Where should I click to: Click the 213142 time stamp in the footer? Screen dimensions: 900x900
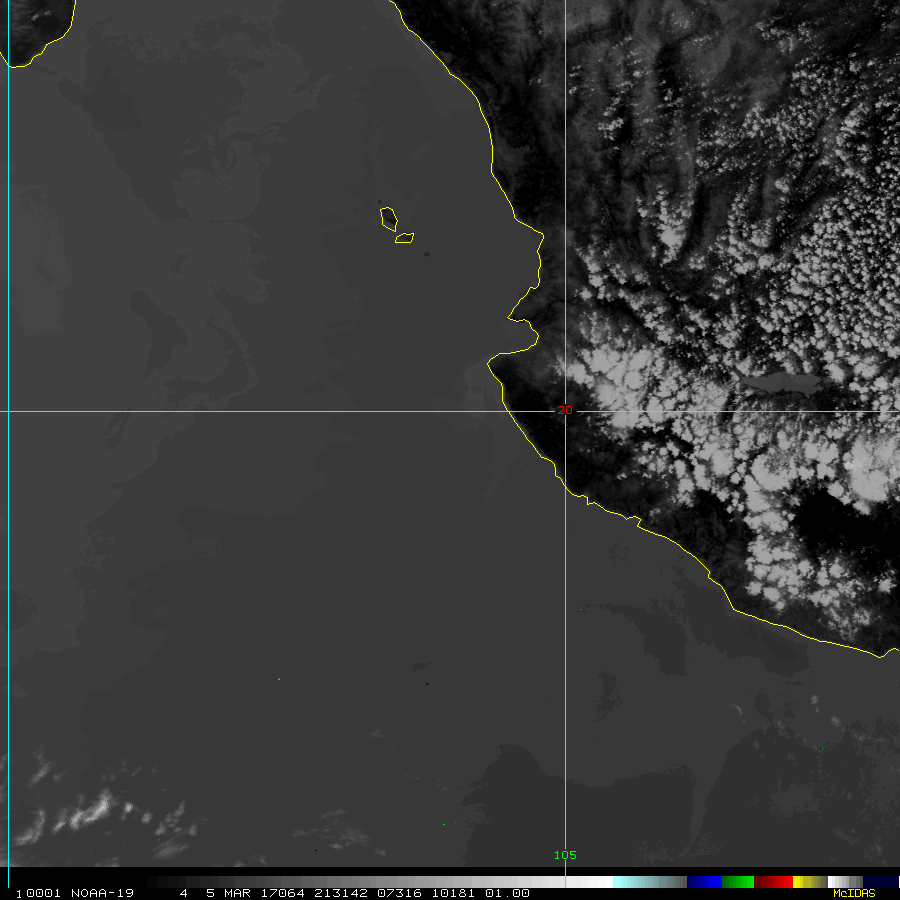pos(340,893)
